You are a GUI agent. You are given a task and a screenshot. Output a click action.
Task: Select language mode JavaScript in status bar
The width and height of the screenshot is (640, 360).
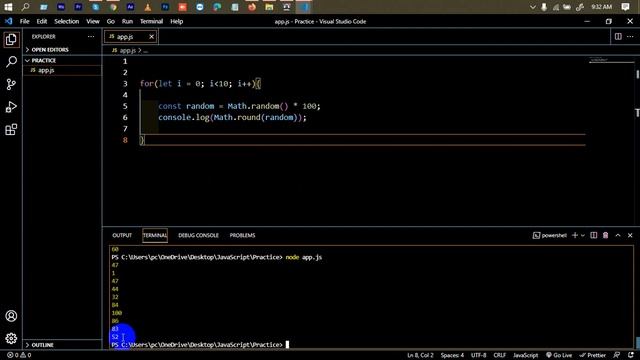click(525, 355)
